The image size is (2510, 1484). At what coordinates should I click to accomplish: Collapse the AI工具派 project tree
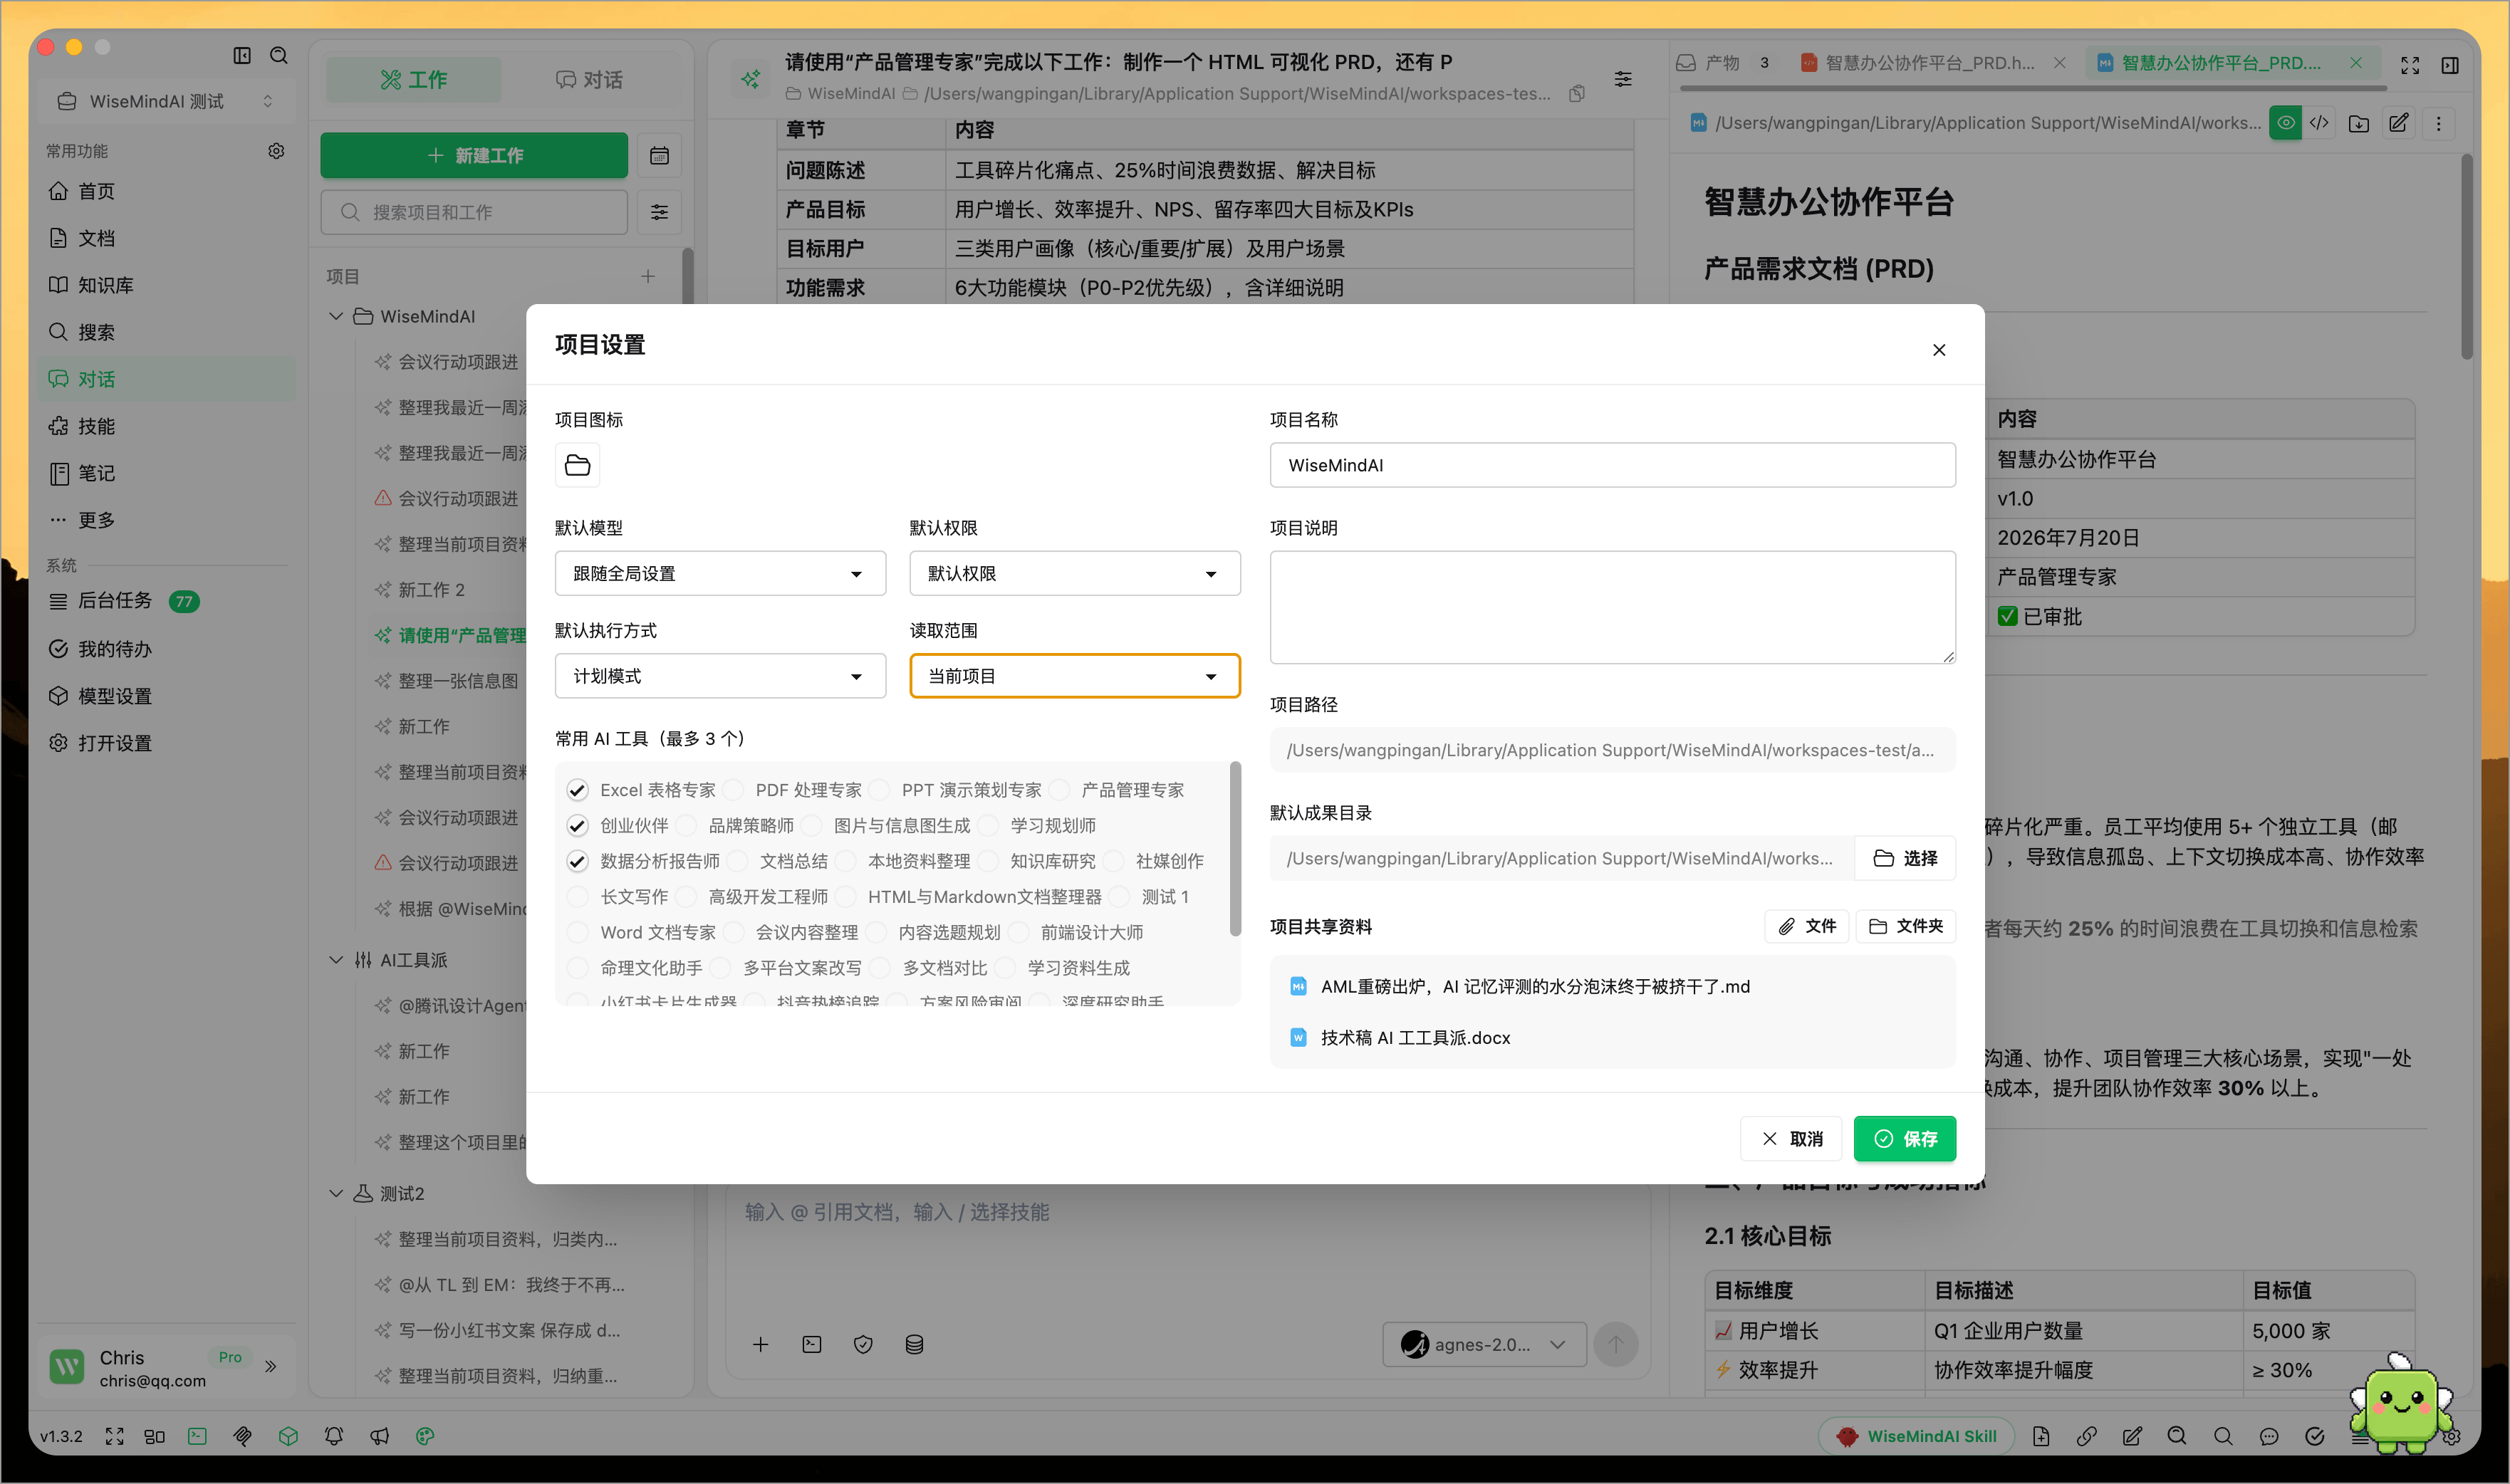click(x=336, y=960)
